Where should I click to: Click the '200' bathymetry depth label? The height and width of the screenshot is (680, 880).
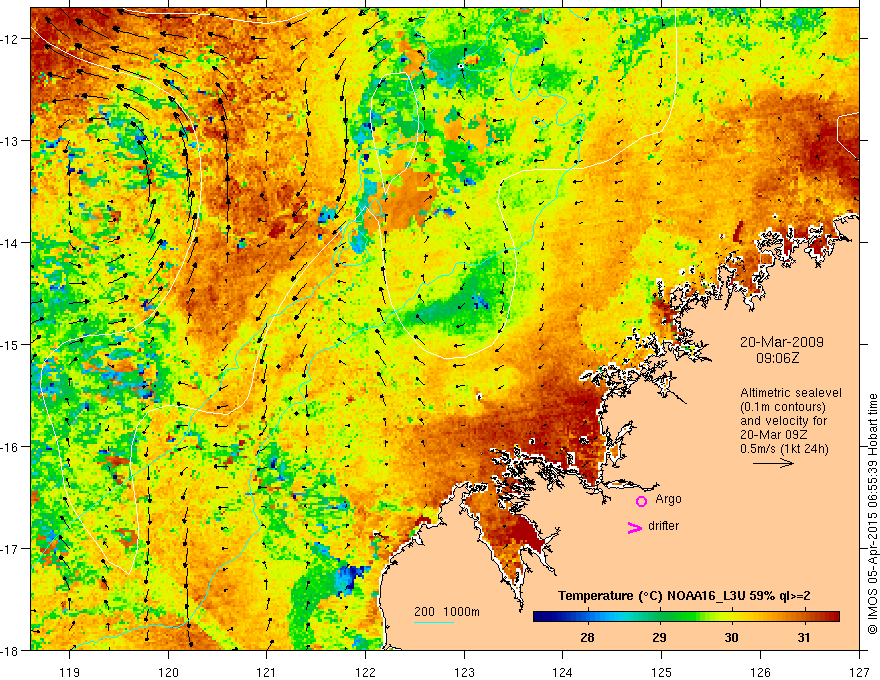pos(424,612)
